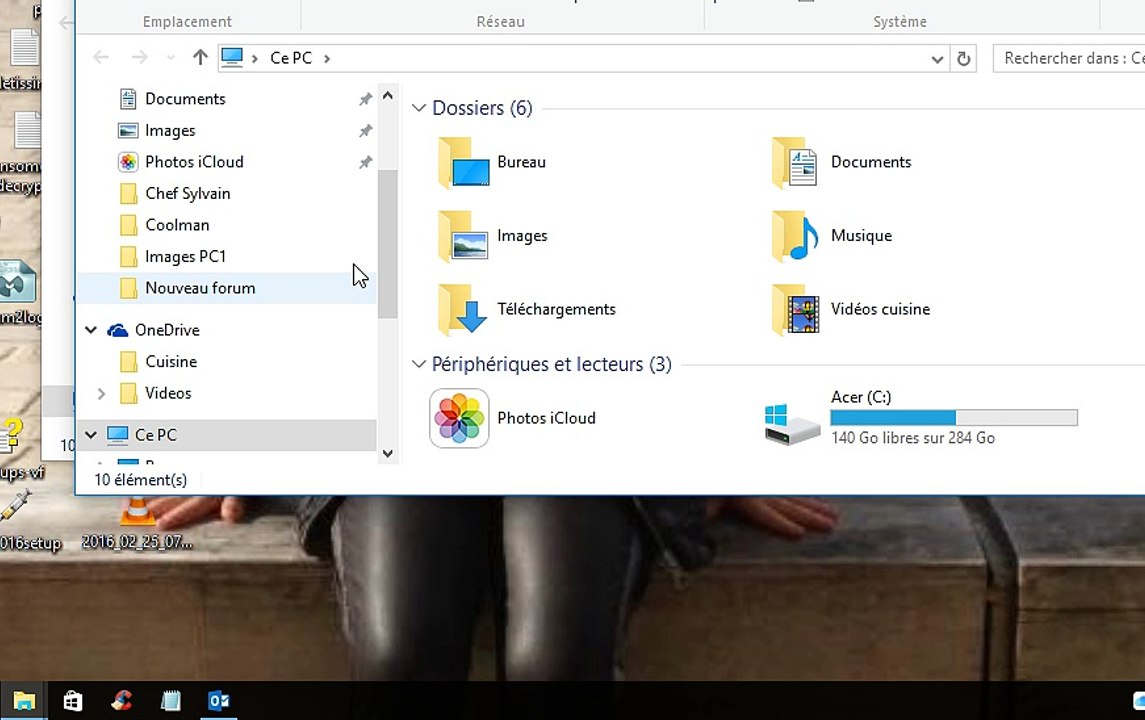Expand the Videos folder under OneDrive
Image resolution: width=1145 pixels, height=720 pixels.
point(102,394)
